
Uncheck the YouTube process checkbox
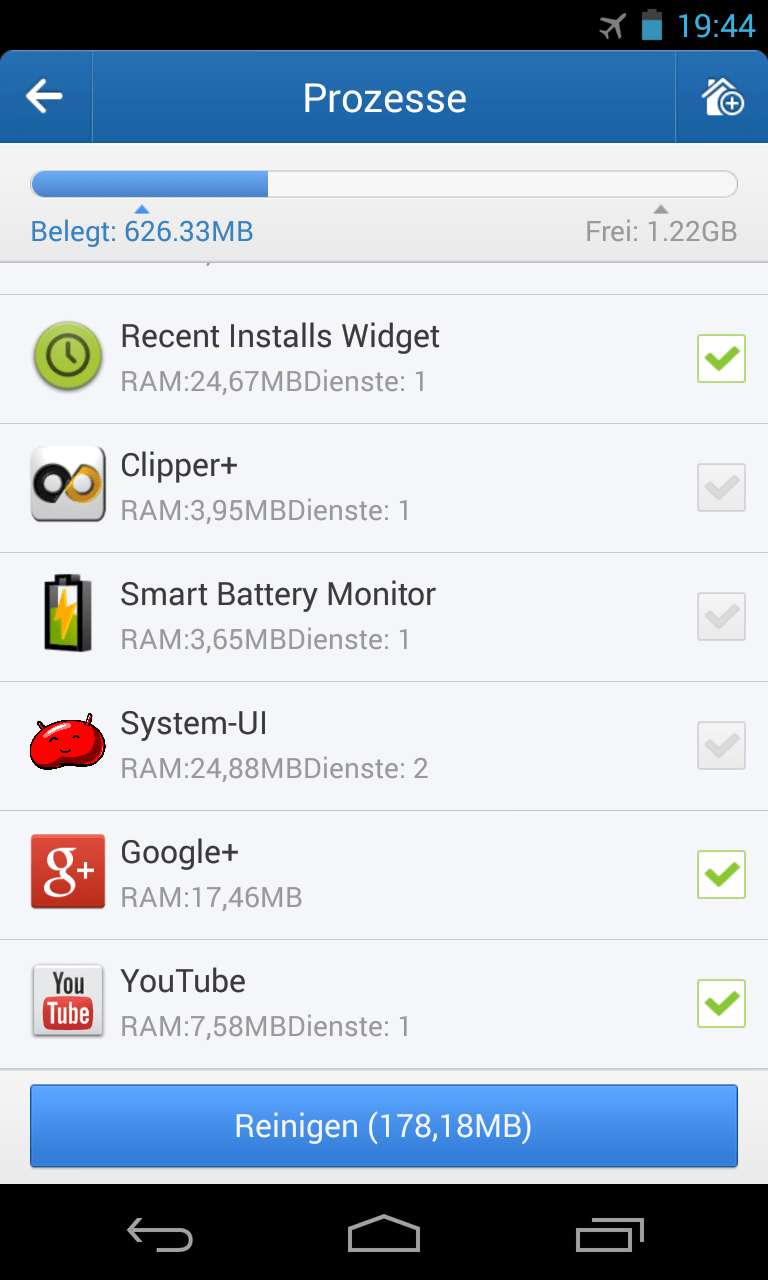click(721, 1003)
